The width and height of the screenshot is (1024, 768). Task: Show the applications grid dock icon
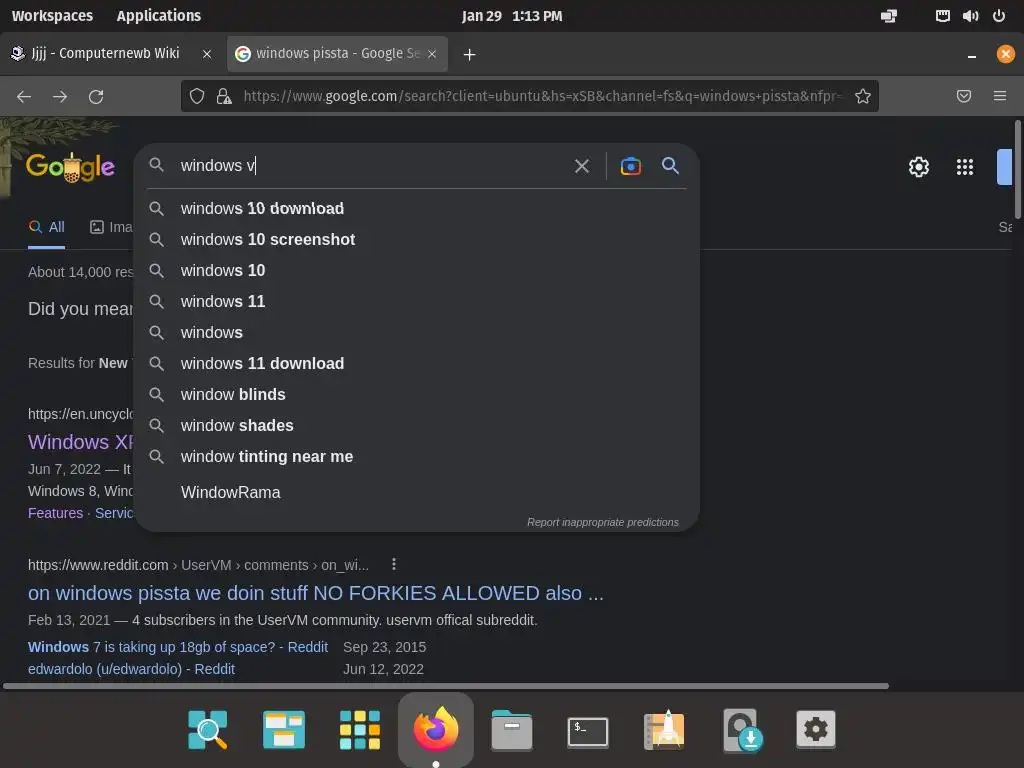tap(360, 729)
